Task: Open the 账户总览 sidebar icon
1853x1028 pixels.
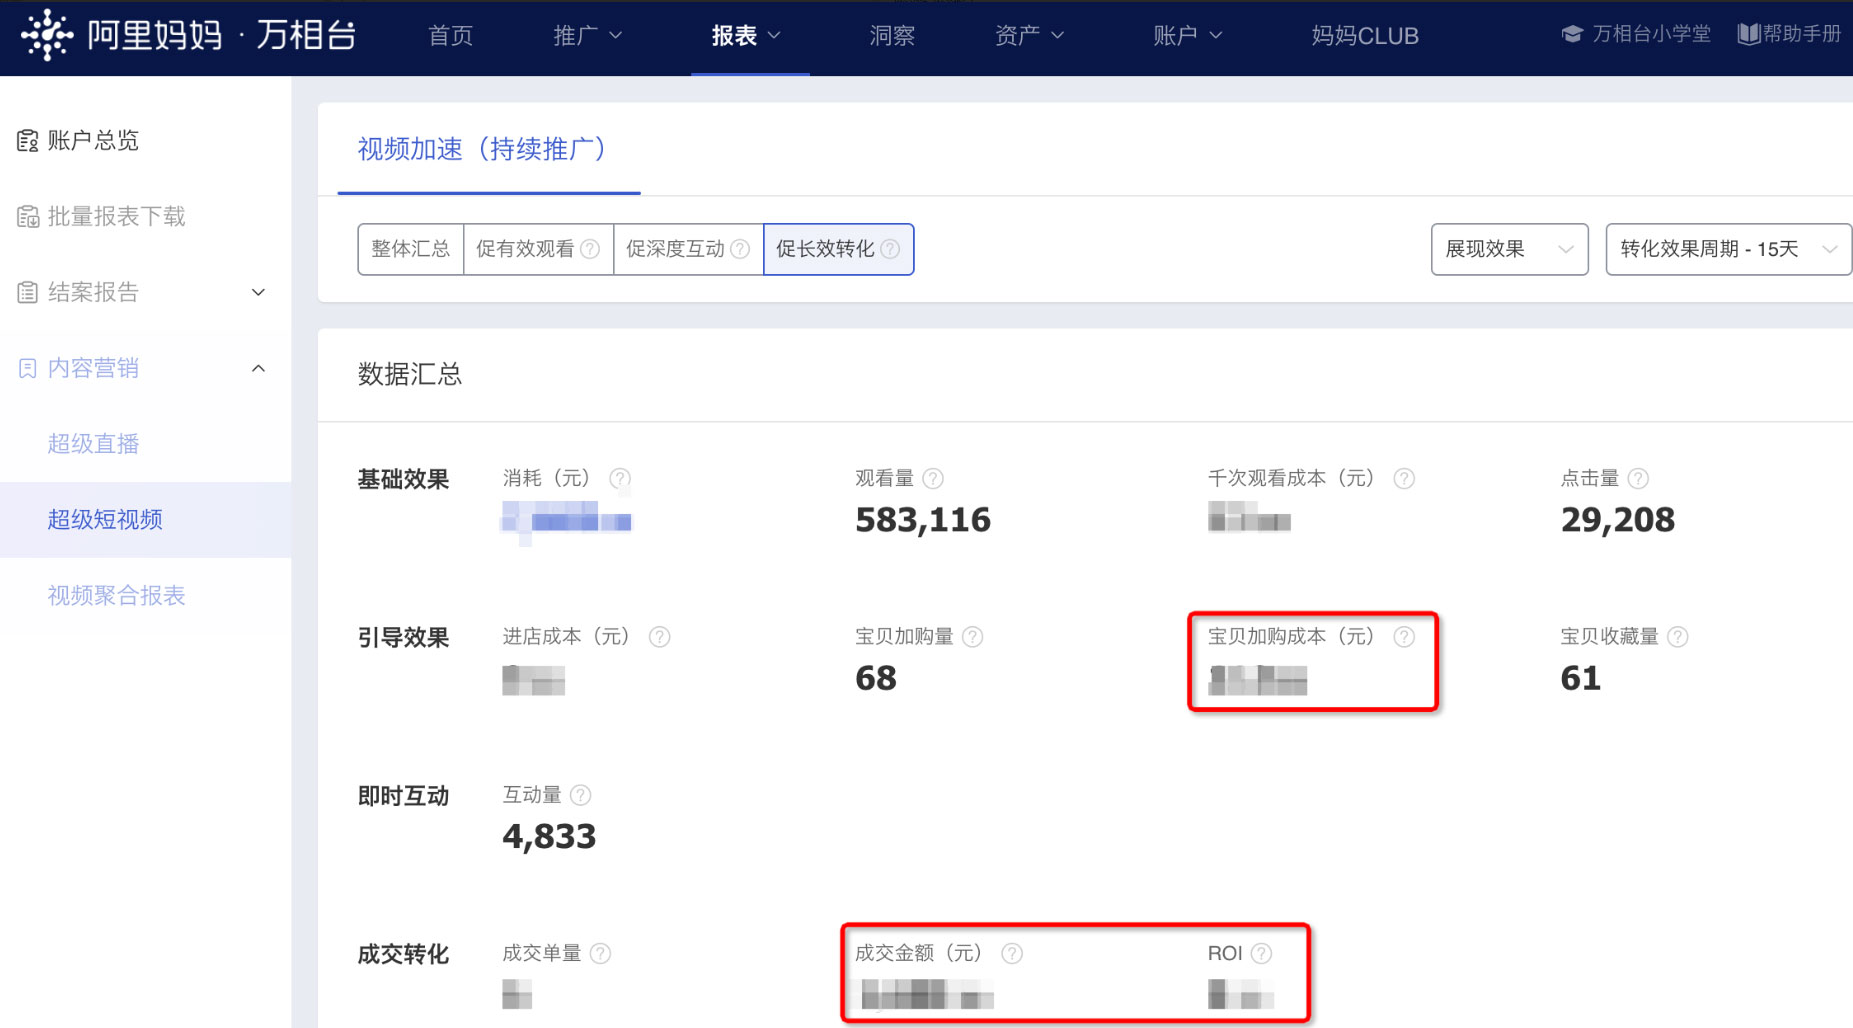Action: coord(28,141)
